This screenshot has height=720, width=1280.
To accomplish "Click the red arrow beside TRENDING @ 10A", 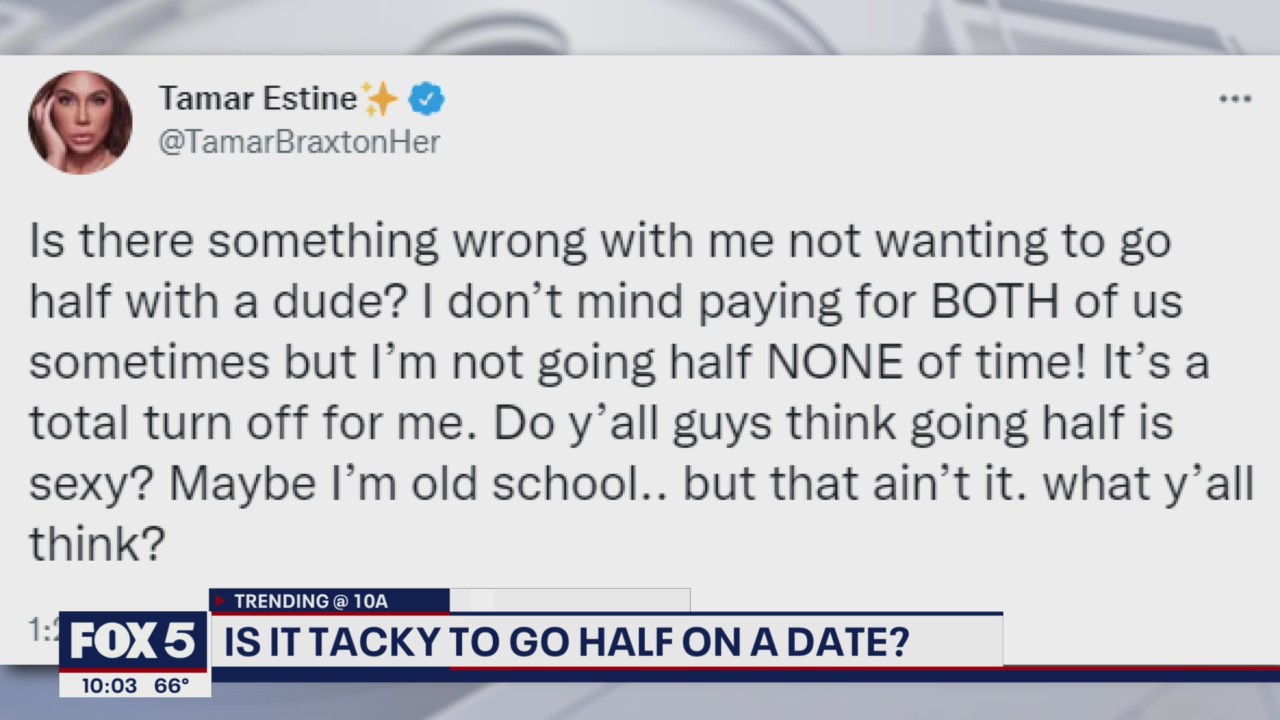I will coord(221,601).
